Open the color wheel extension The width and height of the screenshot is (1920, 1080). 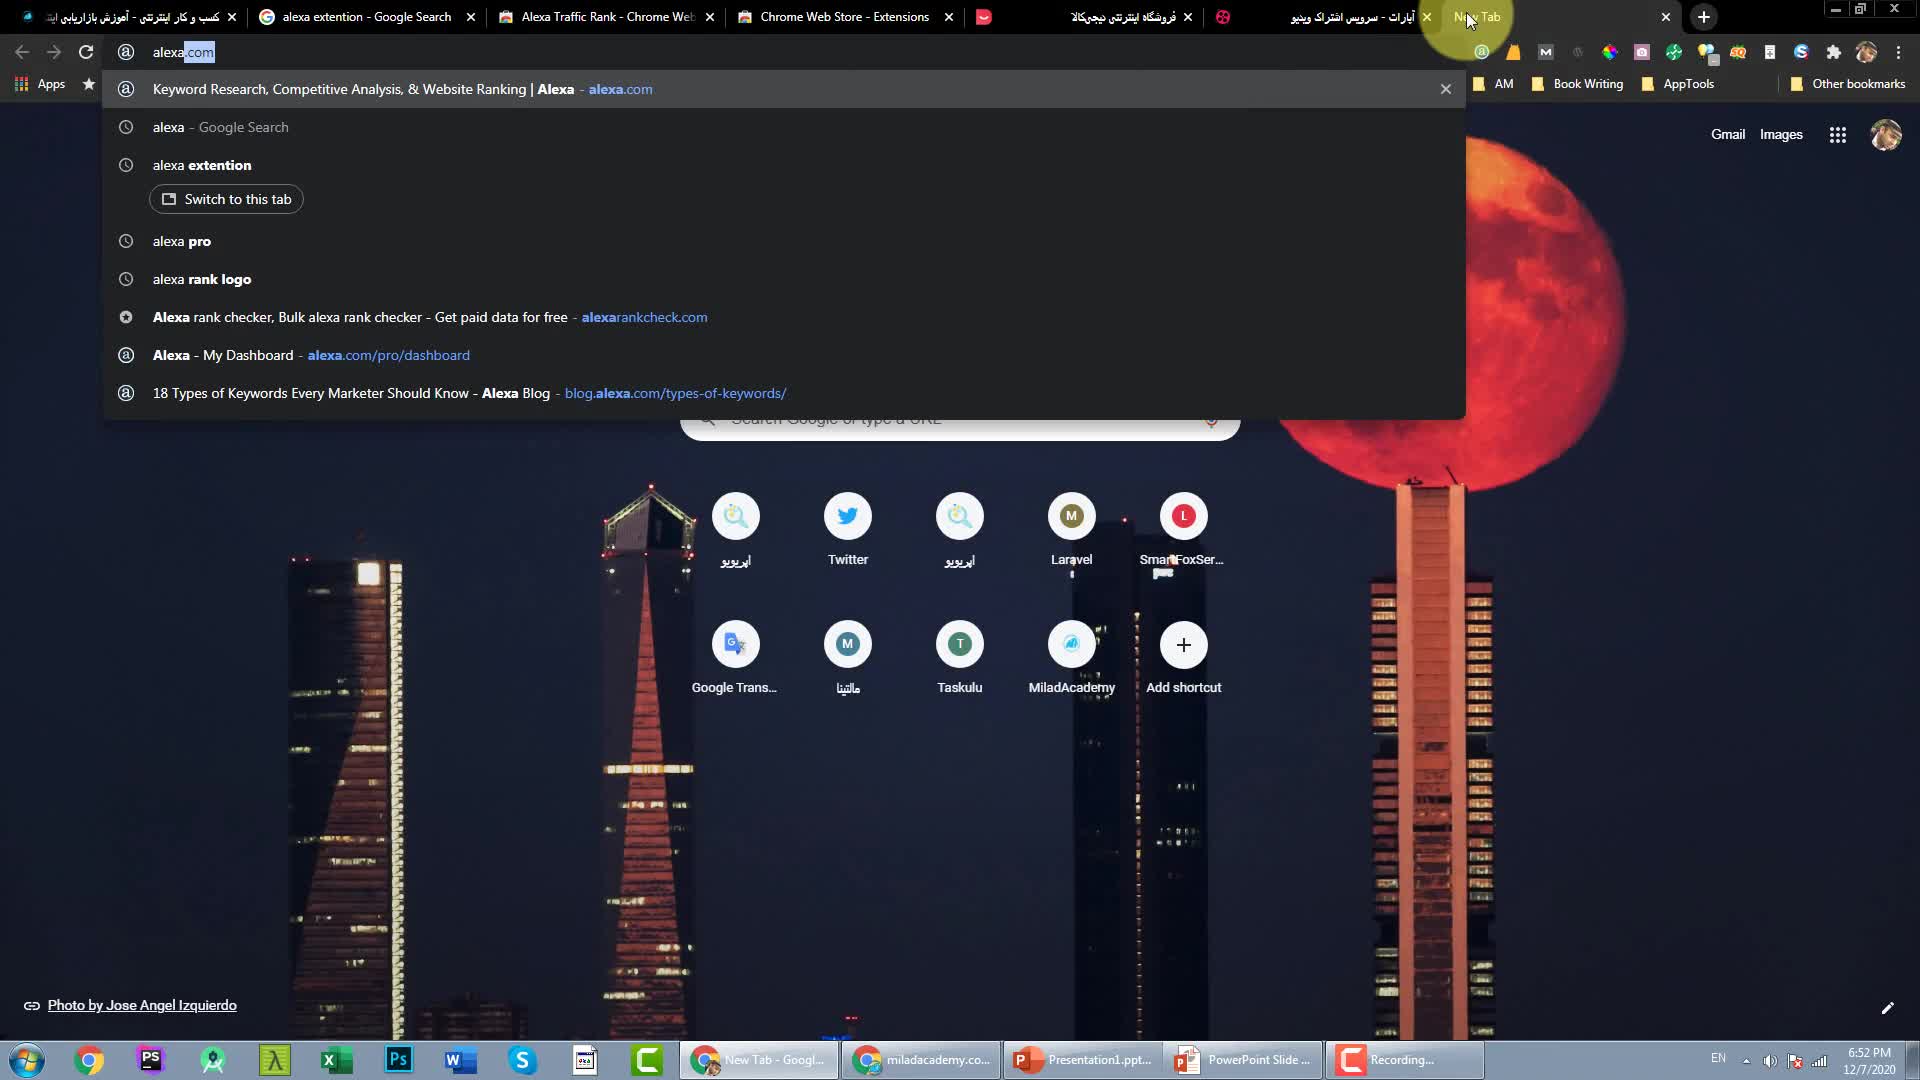pos(1609,52)
